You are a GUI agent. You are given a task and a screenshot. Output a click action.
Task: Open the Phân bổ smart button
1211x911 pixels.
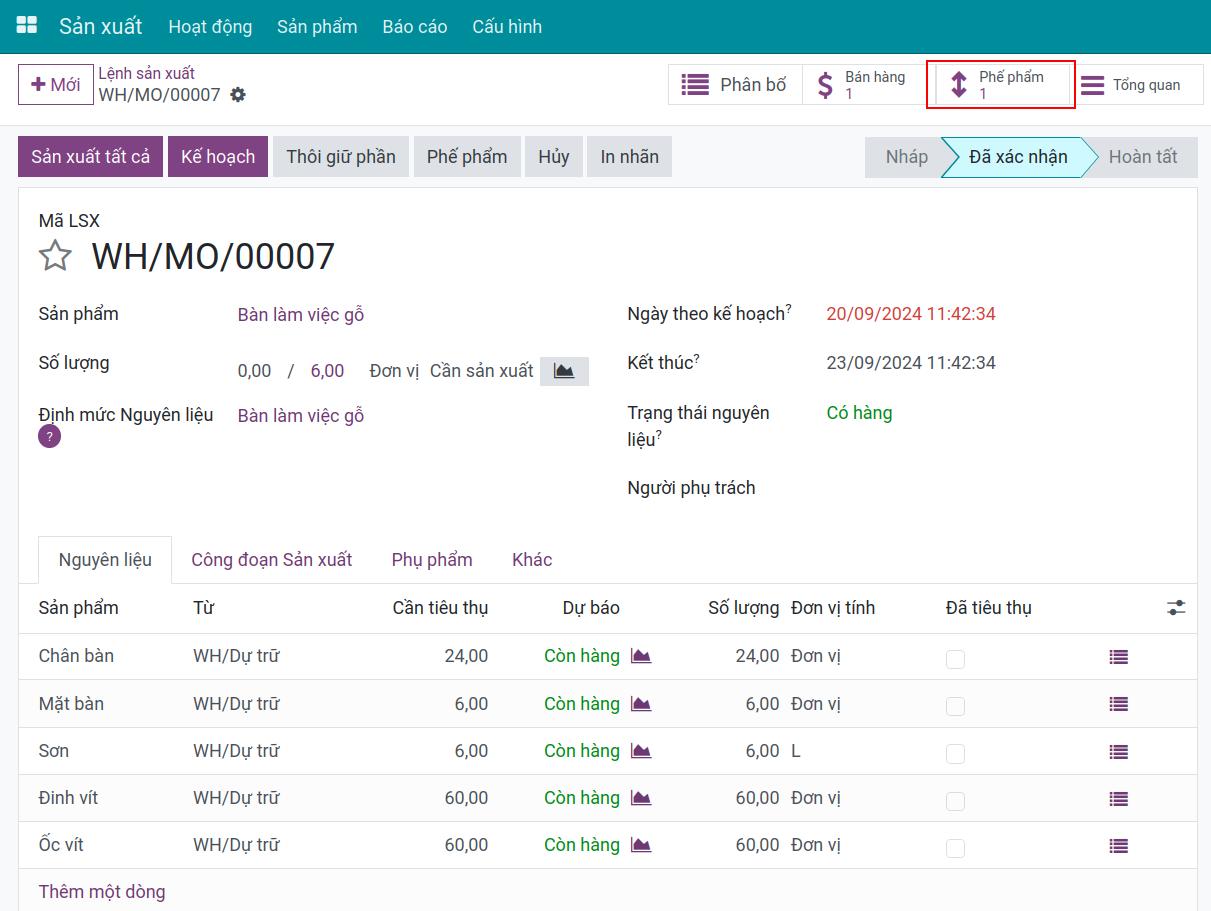(735, 85)
